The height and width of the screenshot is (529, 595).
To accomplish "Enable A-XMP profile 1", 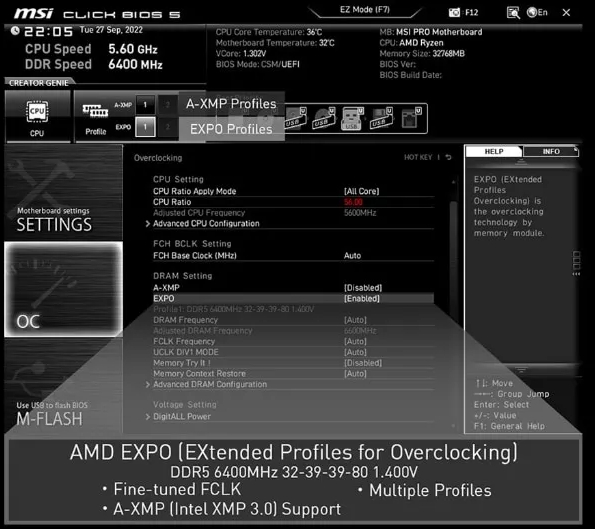I will point(145,105).
